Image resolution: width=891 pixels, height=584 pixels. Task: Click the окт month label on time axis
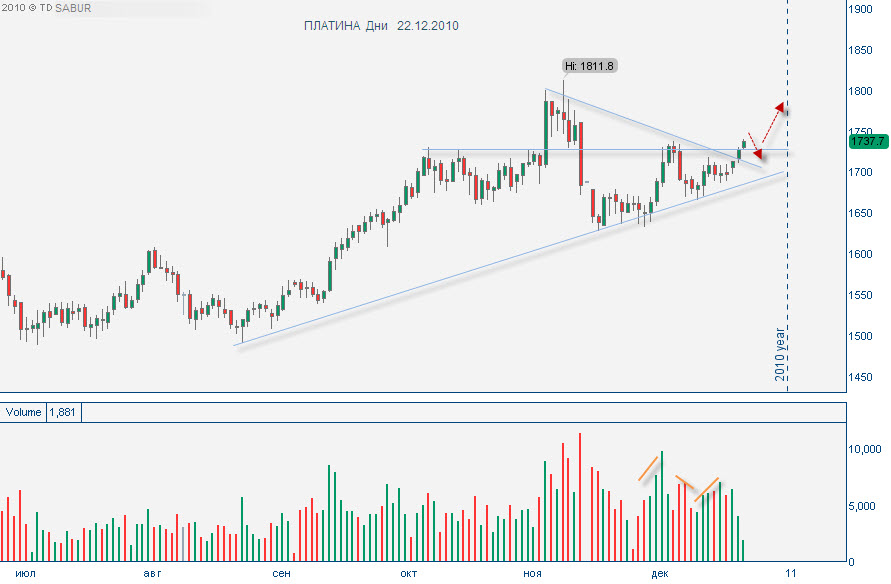click(x=409, y=573)
